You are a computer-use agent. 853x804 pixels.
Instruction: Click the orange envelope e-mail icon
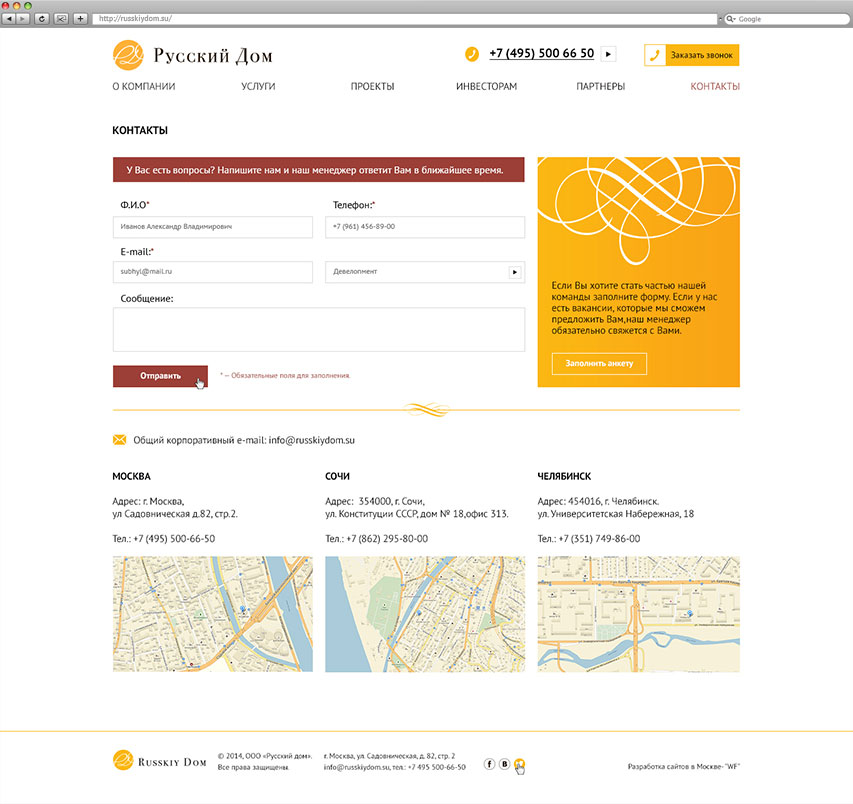coord(119,440)
